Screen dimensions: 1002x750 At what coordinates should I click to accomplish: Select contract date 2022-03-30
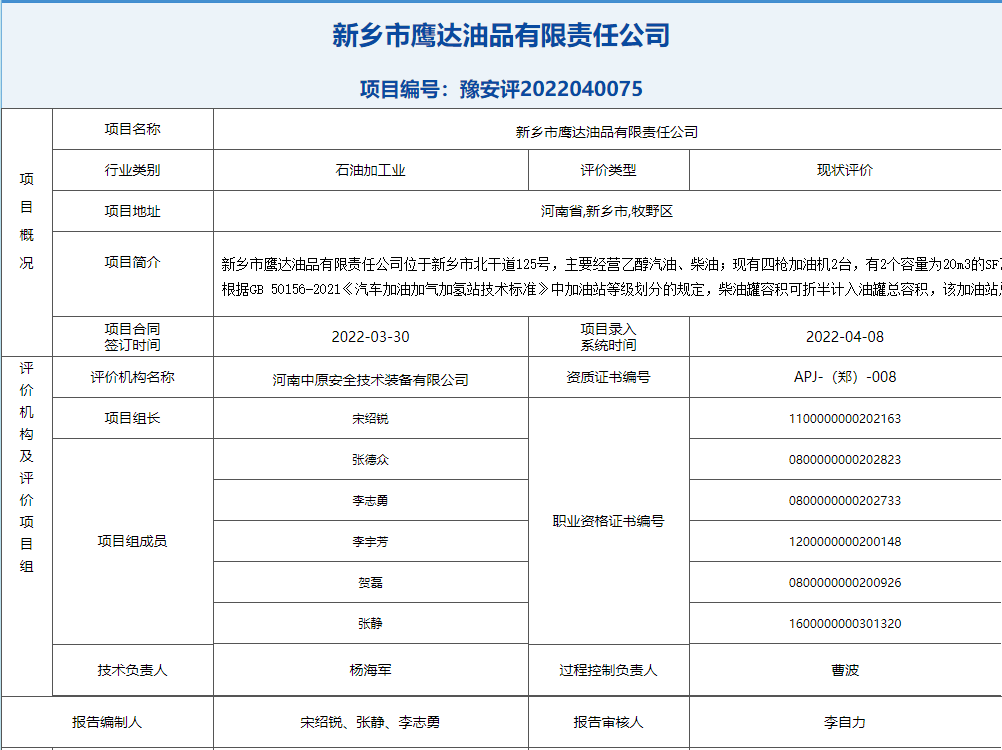(x=371, y=337)
